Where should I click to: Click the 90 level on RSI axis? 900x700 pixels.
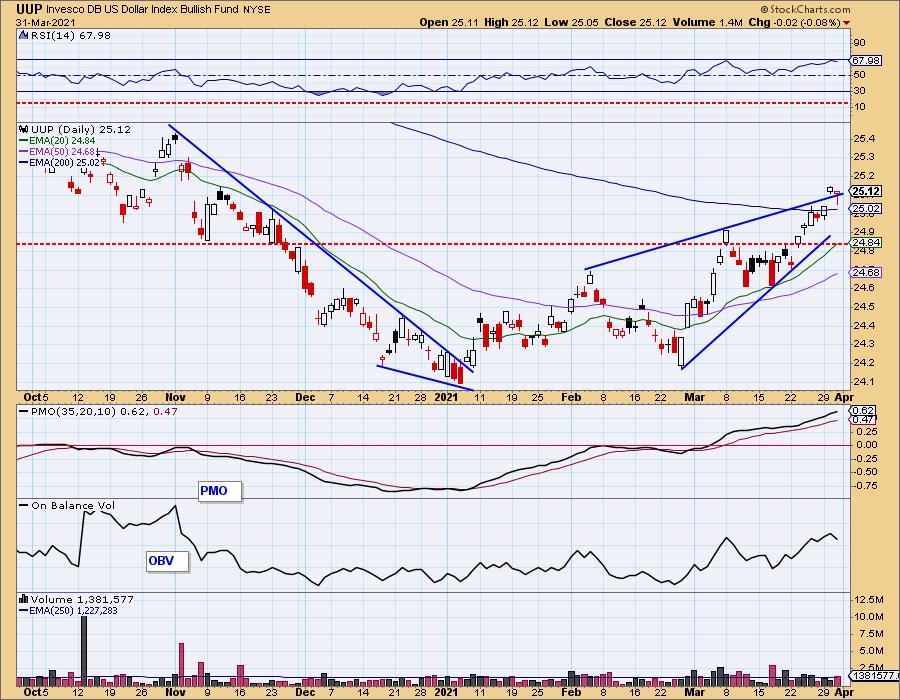click(x=860, y=43)
